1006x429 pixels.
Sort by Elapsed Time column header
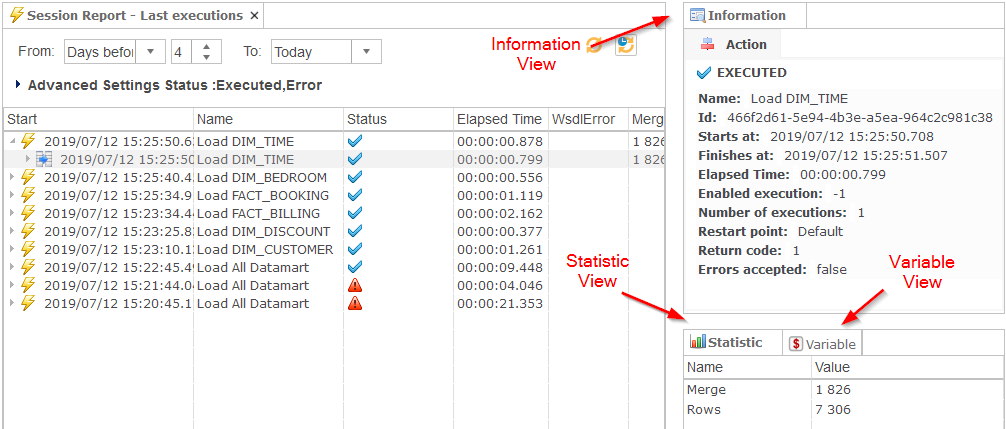tap(499, 119)
